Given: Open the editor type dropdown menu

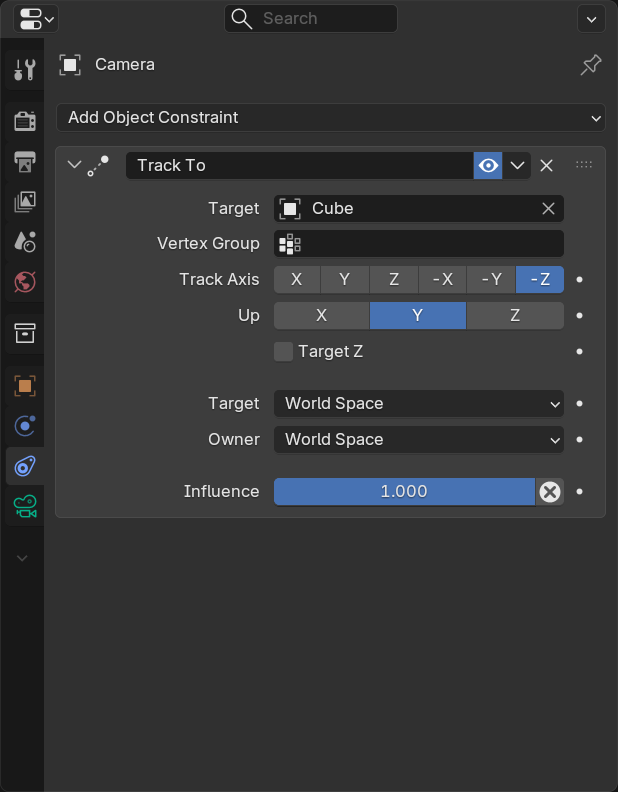Looking at the screenshot, I should (36, 19).
